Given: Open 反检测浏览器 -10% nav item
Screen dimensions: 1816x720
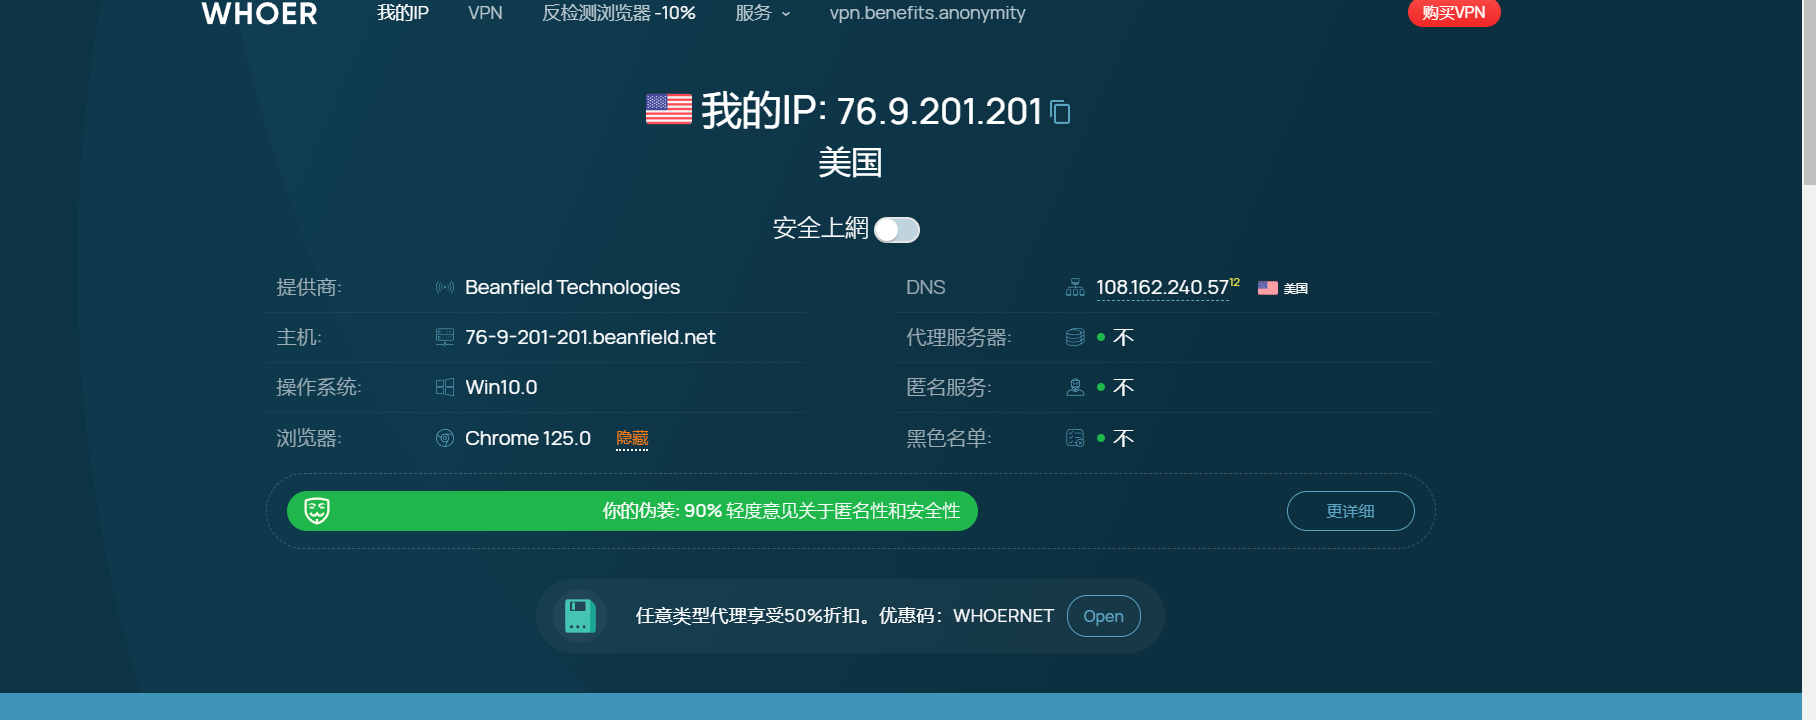Looking at the screenshot, I should pyautogui.click(x=619, y=13).
